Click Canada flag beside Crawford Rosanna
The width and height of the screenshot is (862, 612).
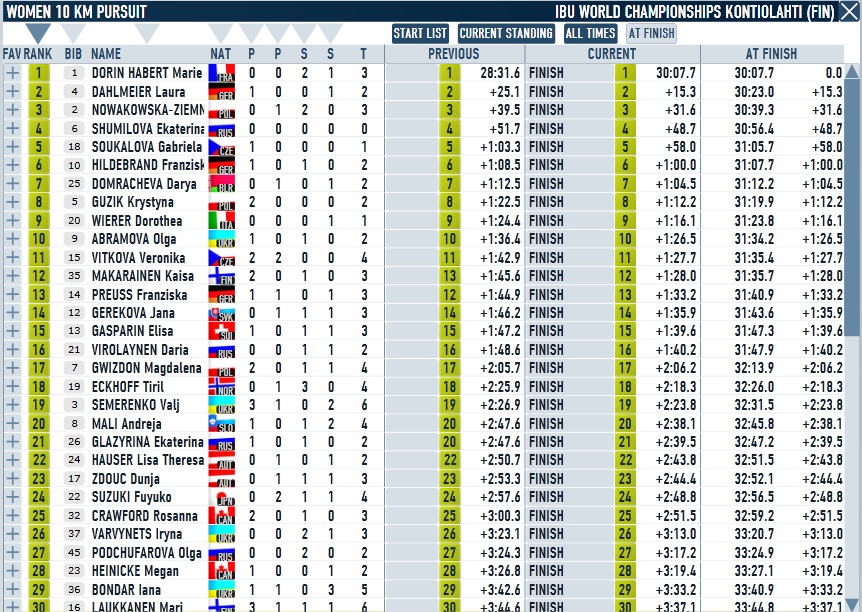pyautogui.click(x=222, y=516)
